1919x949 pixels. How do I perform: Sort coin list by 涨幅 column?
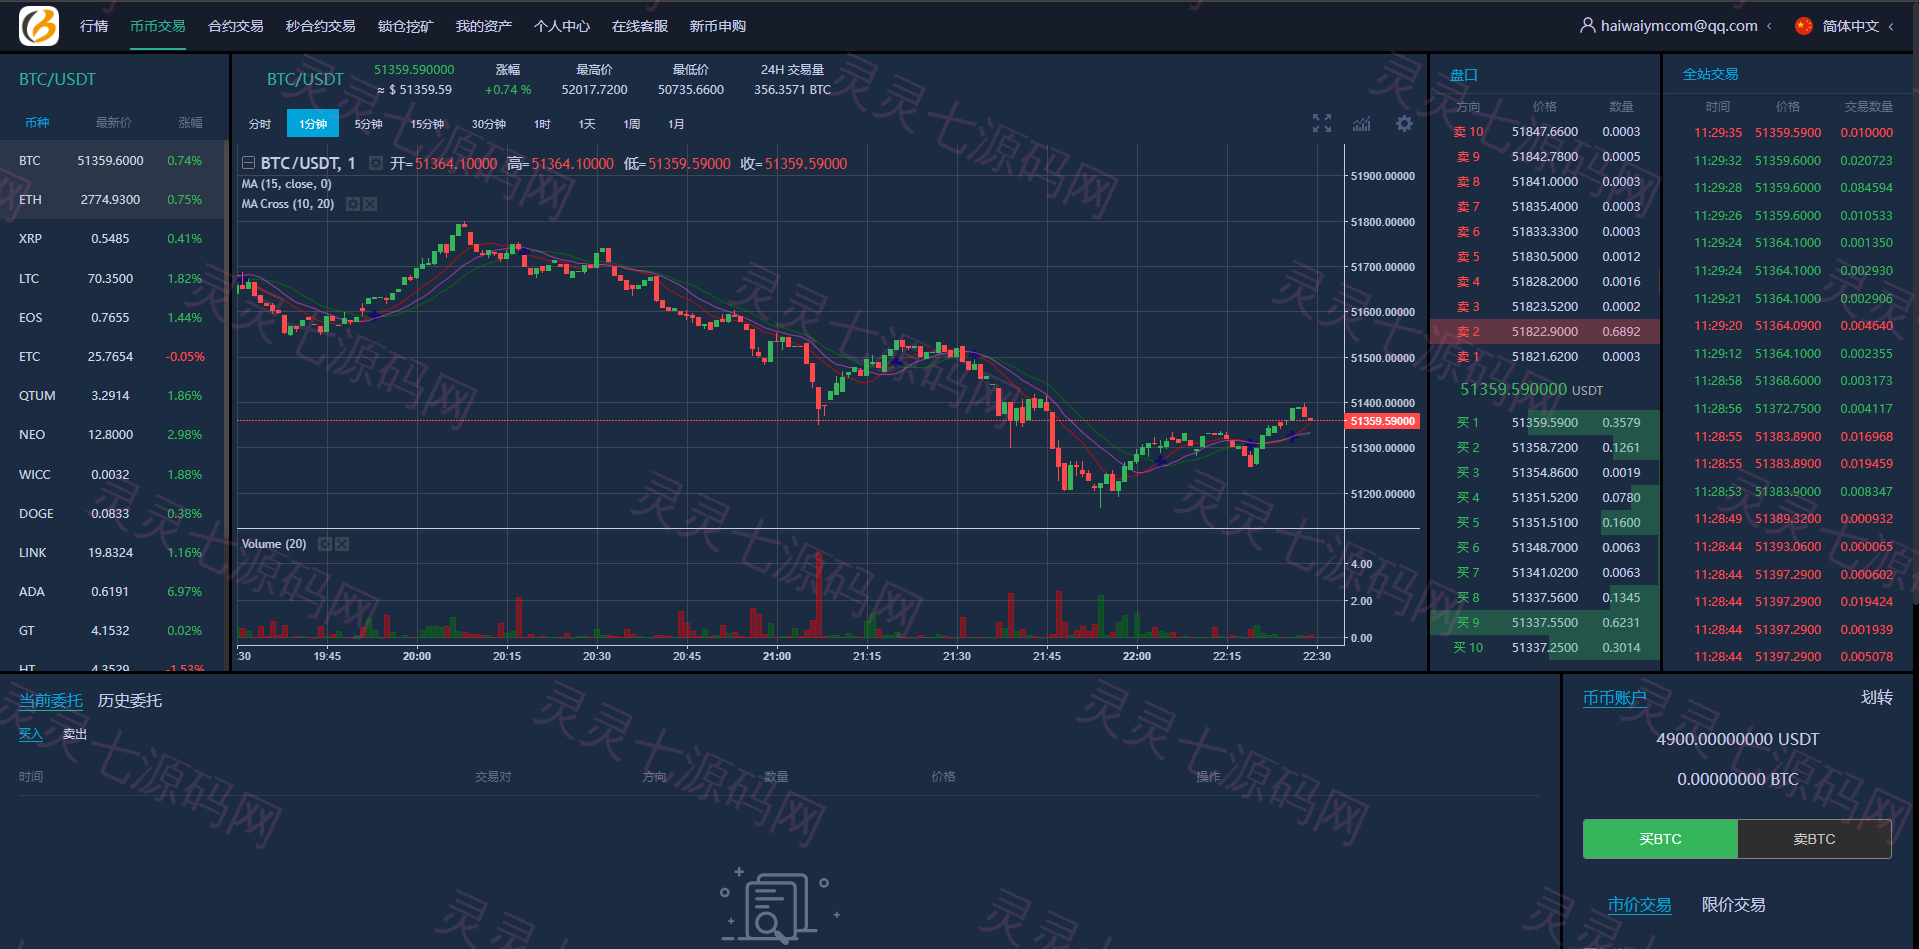[190, 123]
